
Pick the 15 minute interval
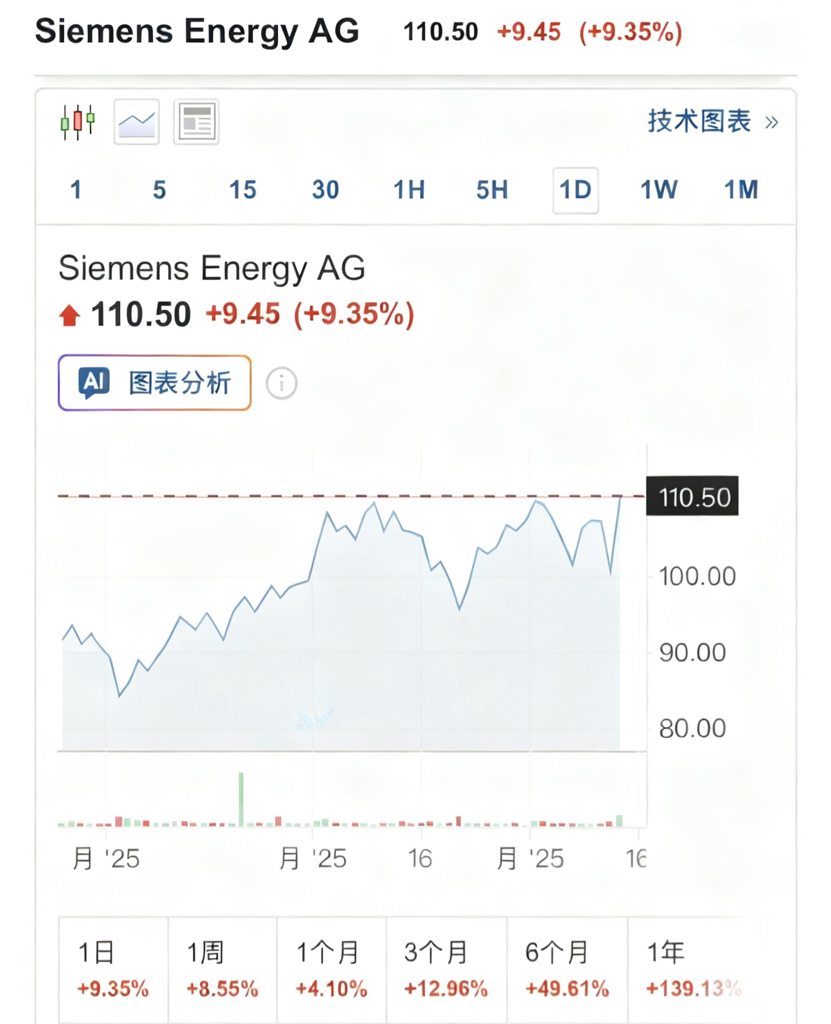(242, 190)
